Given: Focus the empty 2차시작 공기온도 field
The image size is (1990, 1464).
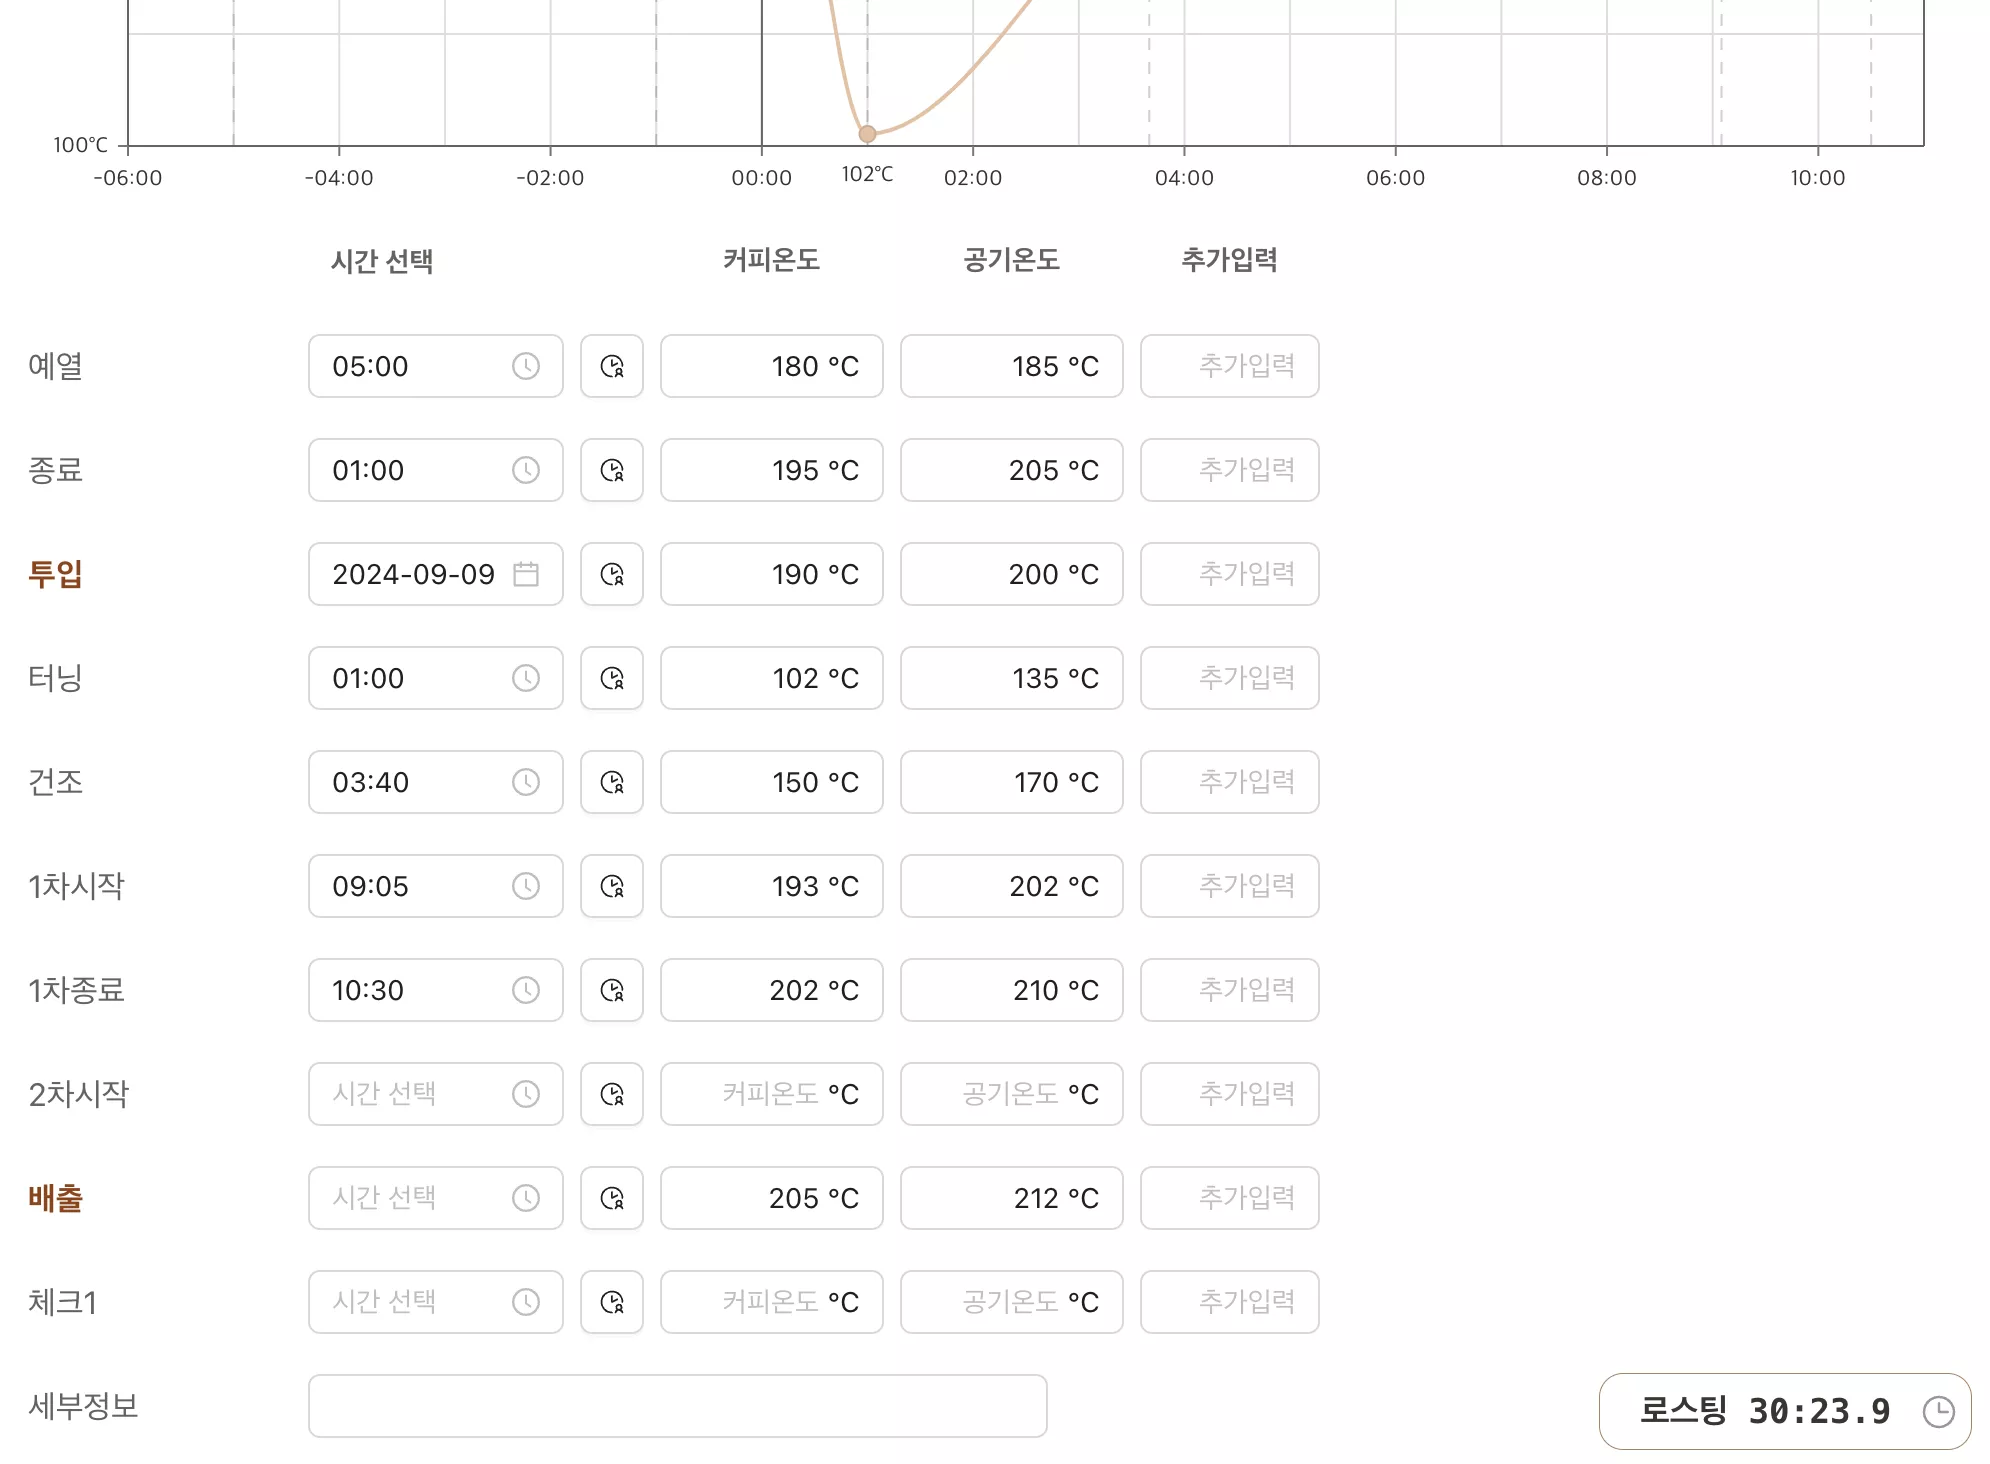Looking at the screenshot, I should [x=1012, y=1094].
